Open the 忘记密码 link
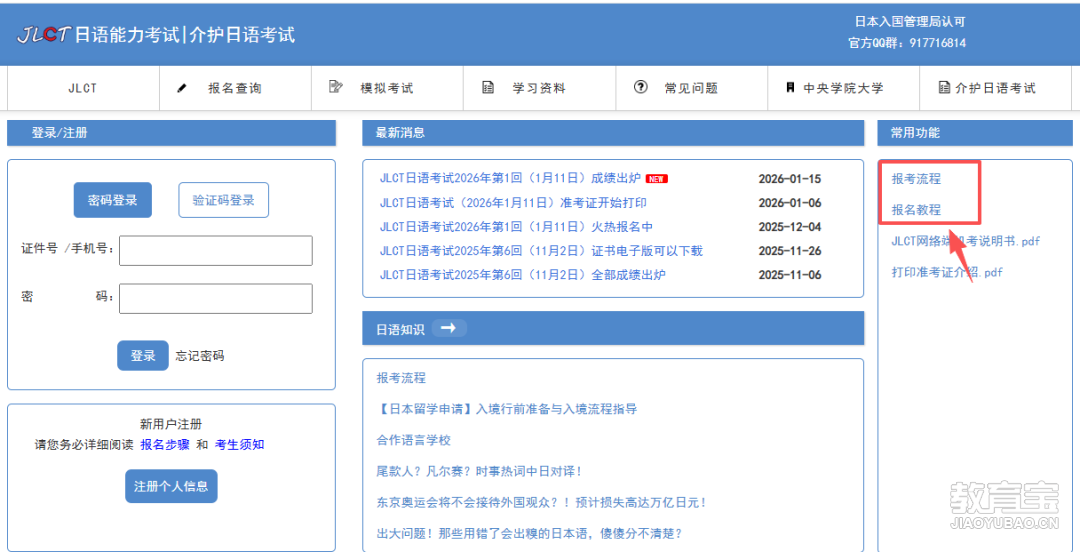 [200, 356]
